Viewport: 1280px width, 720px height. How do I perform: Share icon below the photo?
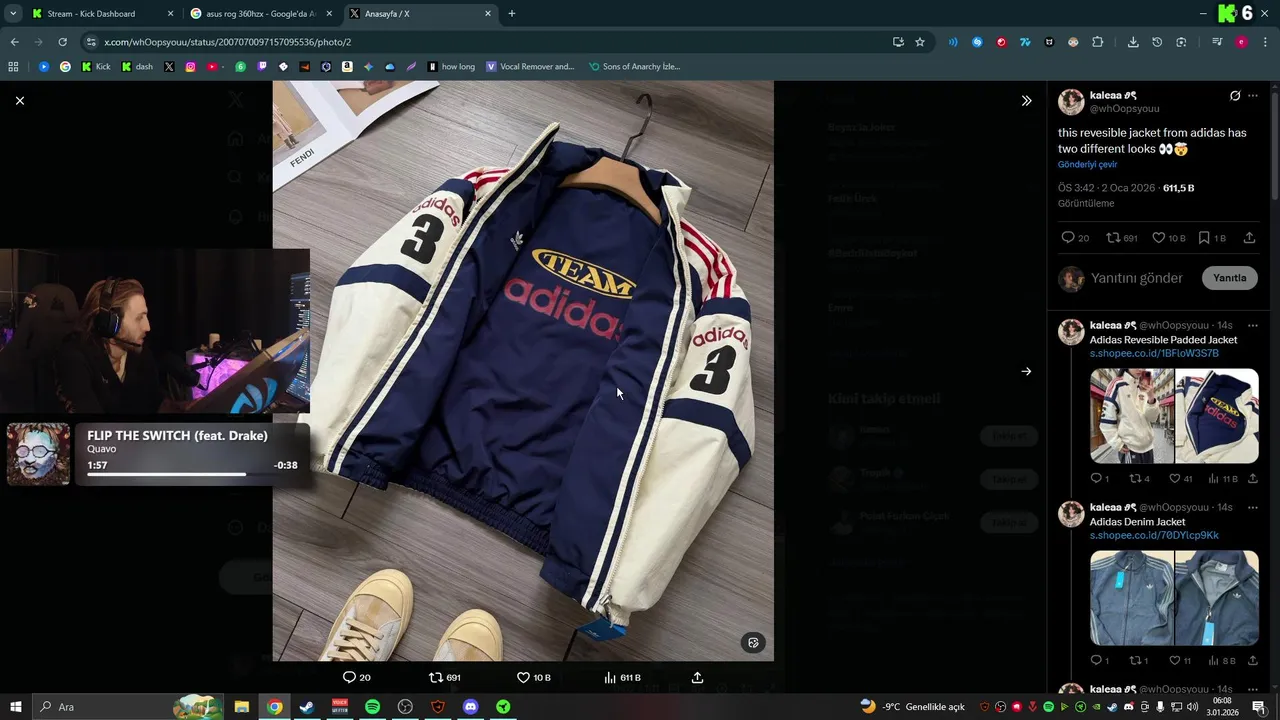(697, 677)
